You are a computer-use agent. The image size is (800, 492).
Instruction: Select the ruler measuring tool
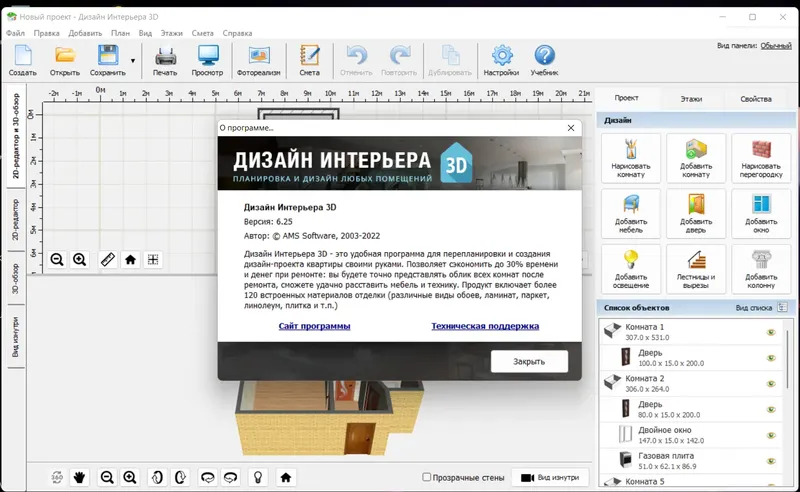(x=108, y=260)
